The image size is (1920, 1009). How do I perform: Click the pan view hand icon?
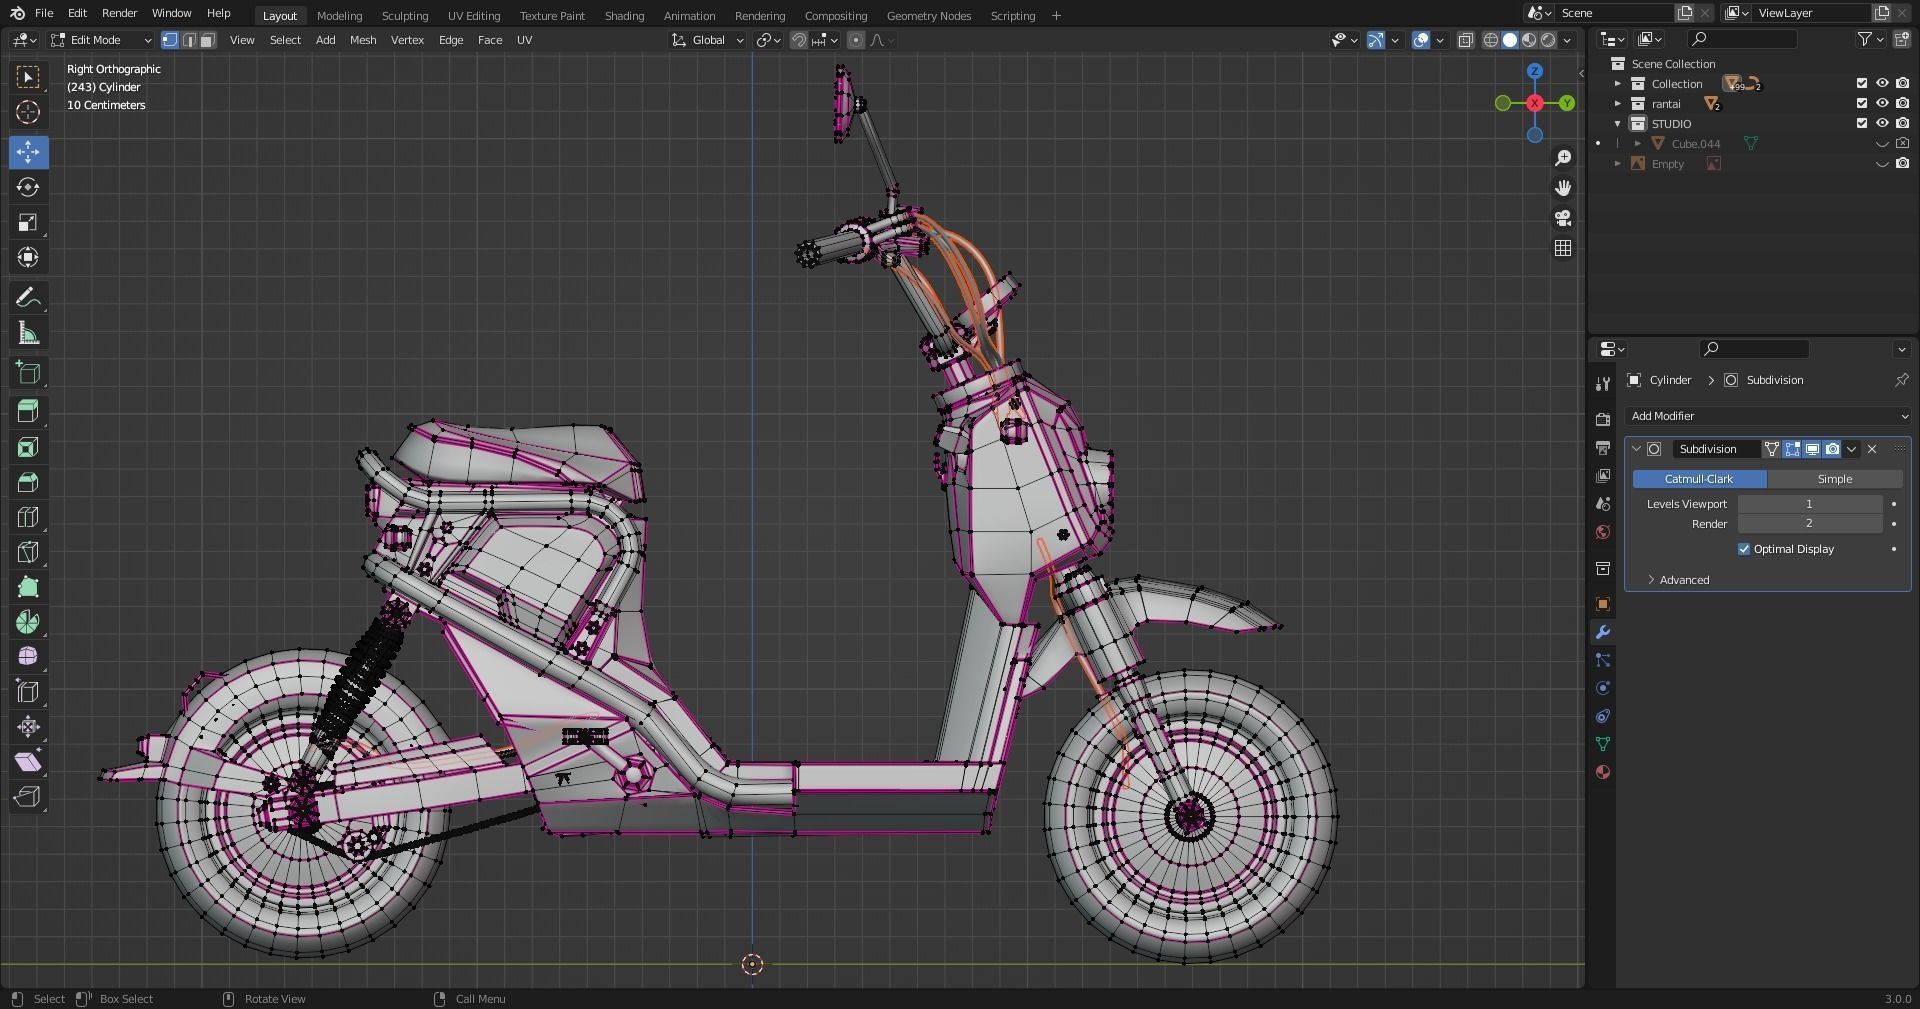1563,188
